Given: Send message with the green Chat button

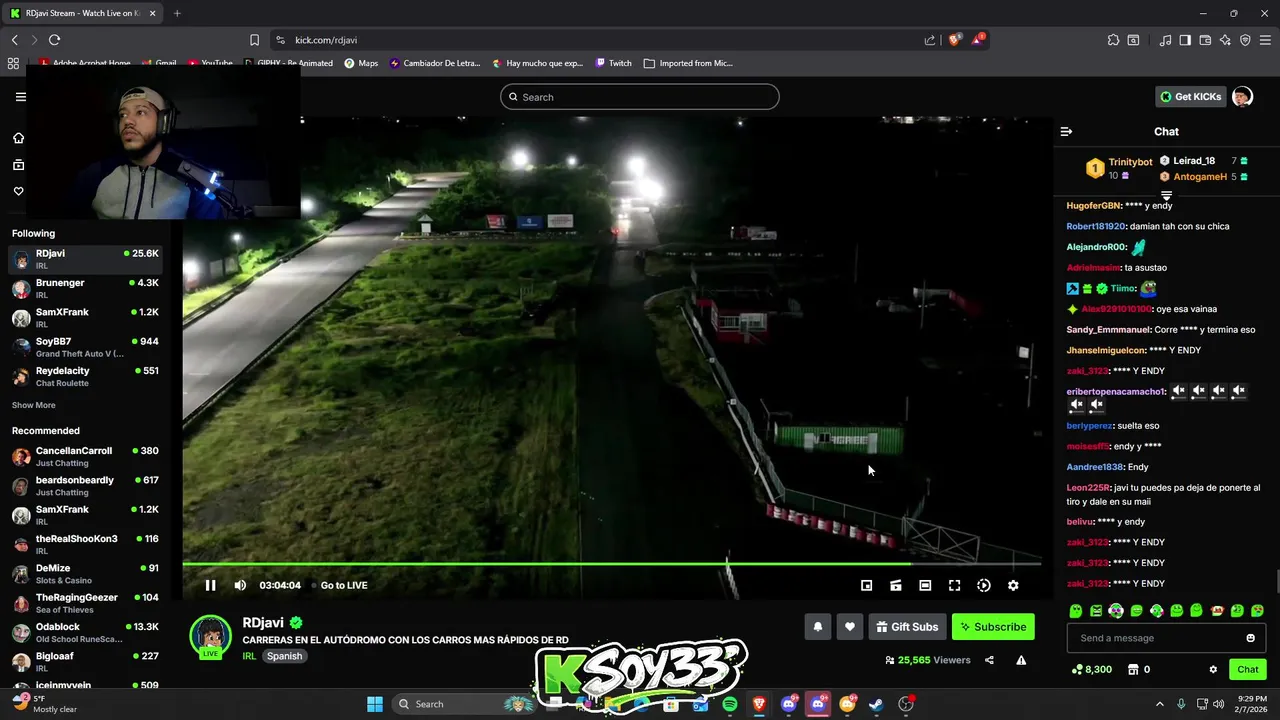Looking at the screenshot, I should [x=1248, y=669].
